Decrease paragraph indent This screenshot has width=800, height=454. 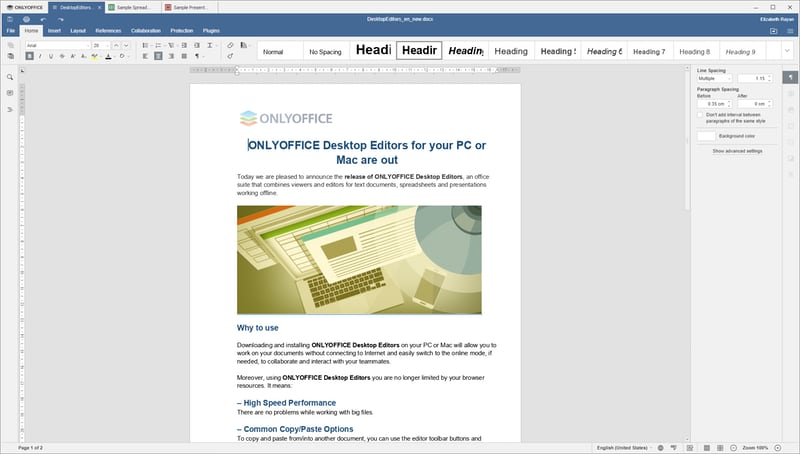[184, 45]
